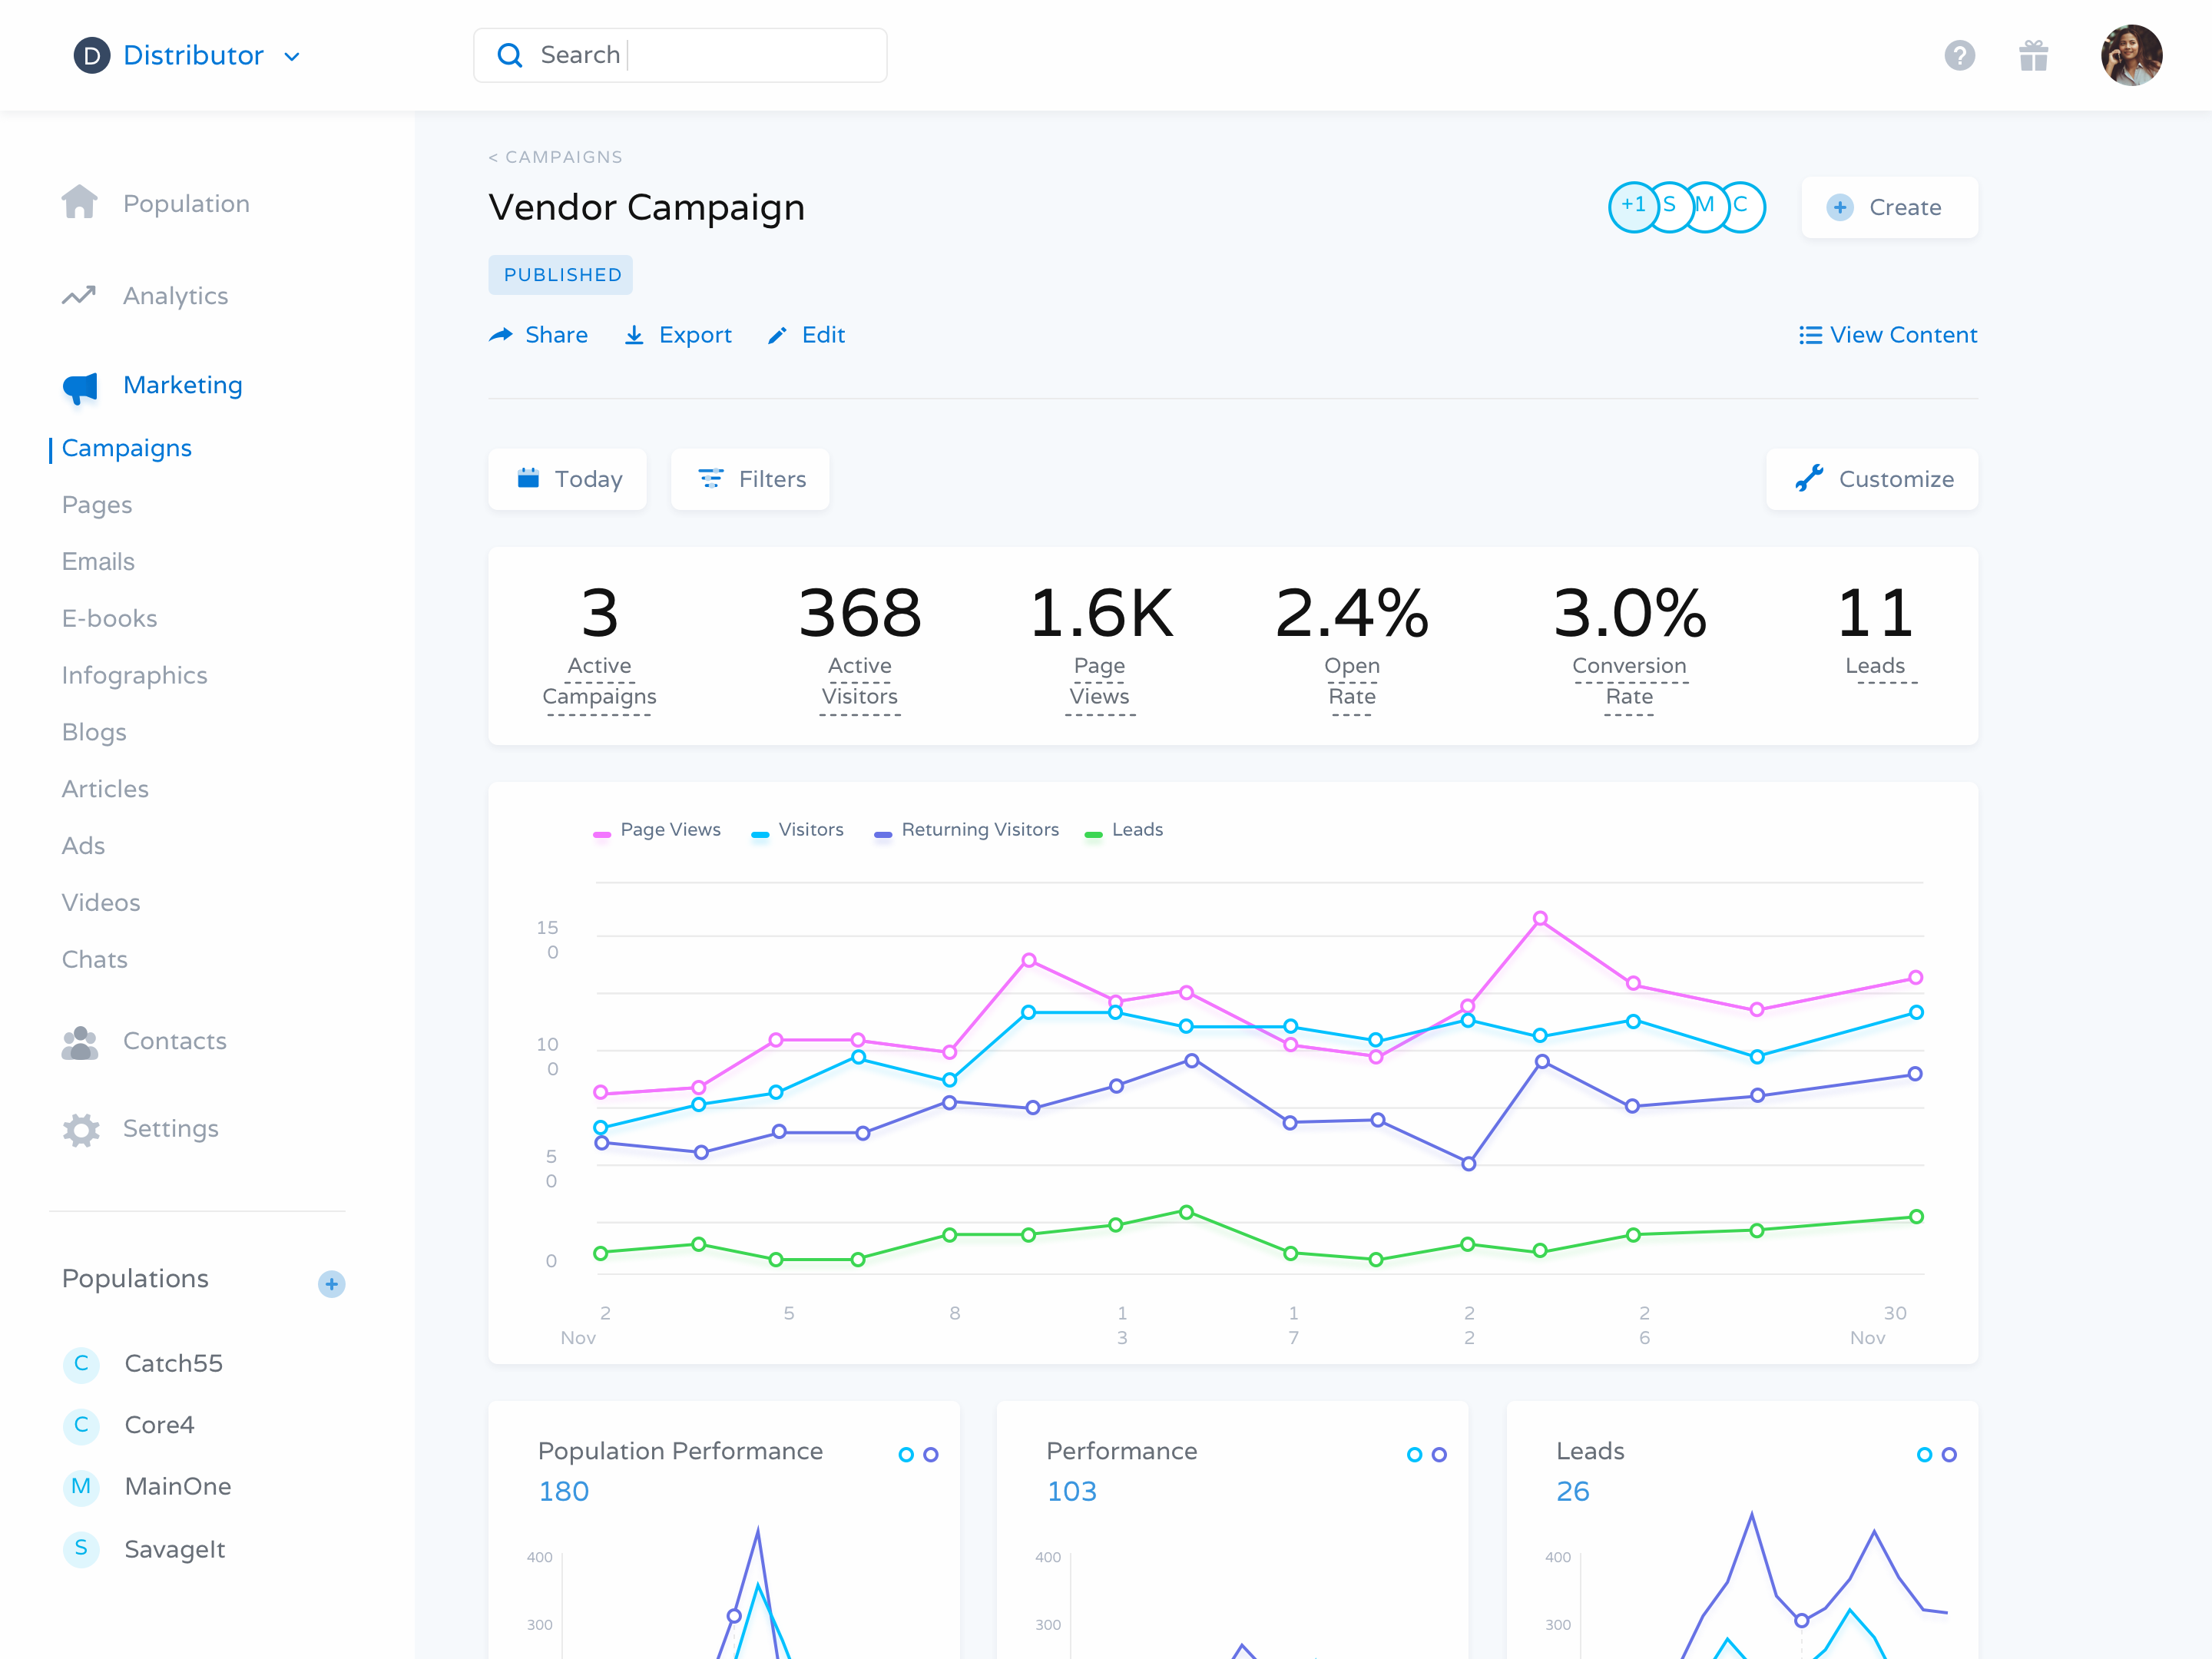Click the plus icon beside Populations
Image resolution: width=2212 pixels, height=1659 pixels.
point(331,1283)
